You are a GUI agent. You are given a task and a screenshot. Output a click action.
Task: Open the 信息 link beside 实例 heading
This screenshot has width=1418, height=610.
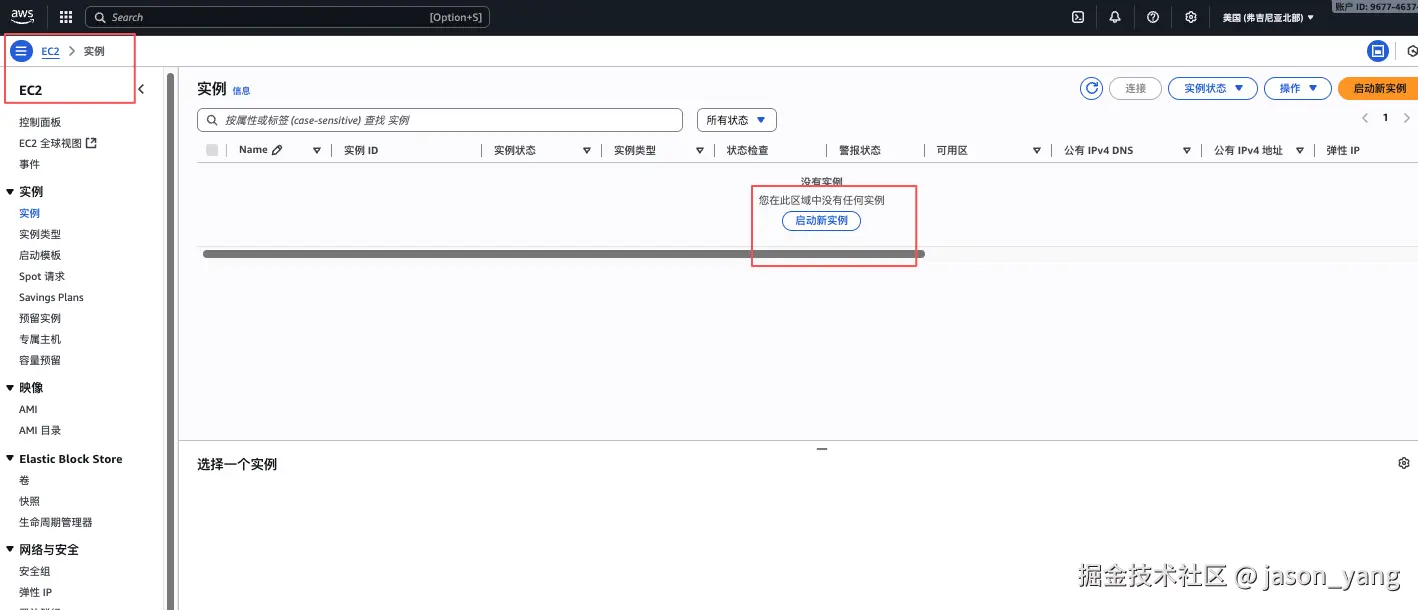241,90
